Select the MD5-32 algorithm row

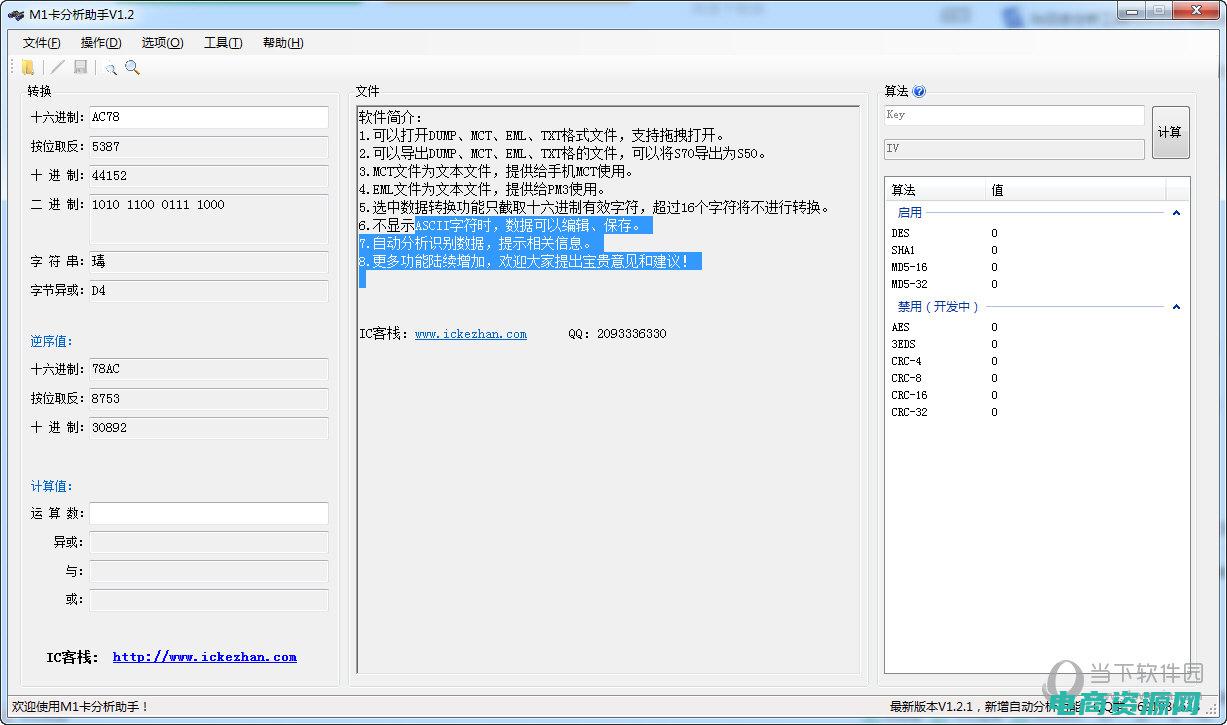tap(909, 284)
